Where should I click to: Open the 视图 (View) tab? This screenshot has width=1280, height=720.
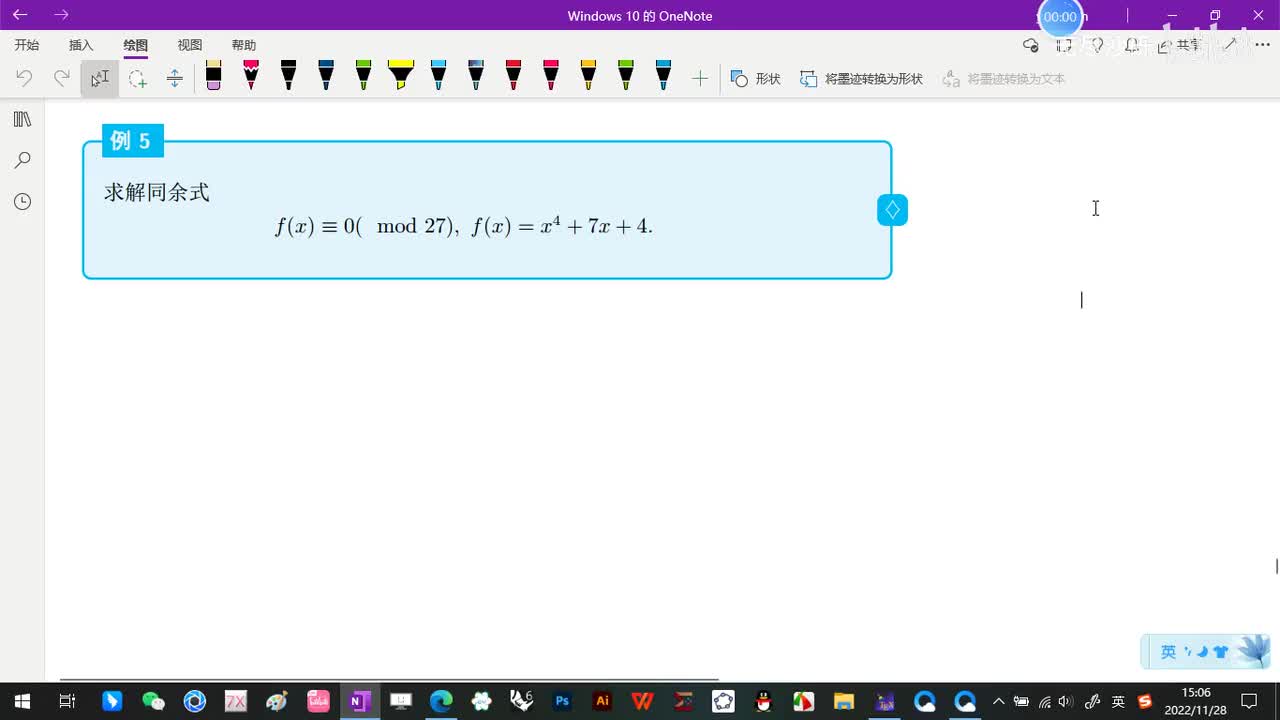pos(189,45)
